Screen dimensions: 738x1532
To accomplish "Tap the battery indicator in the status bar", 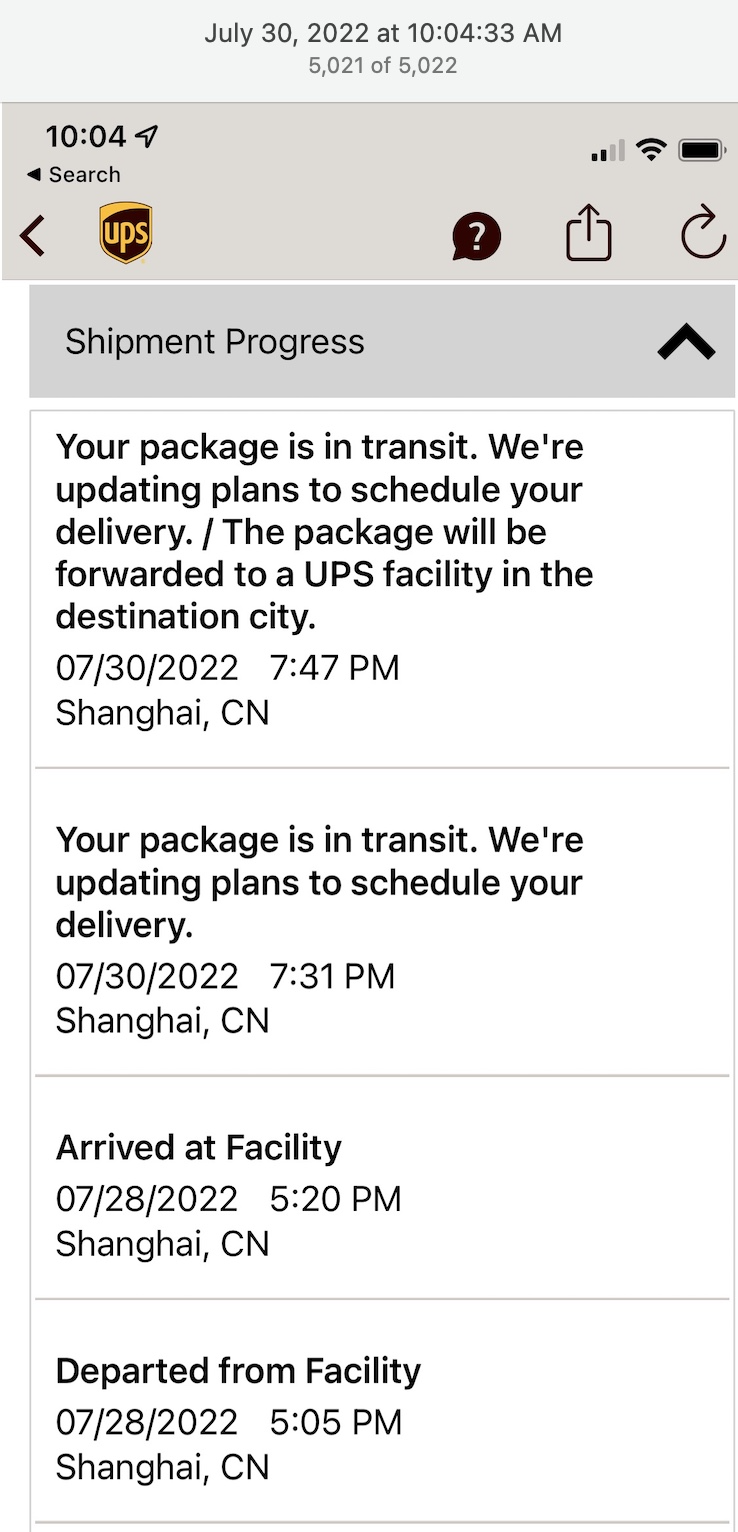I will pyautogui.click(x=702, y=151).
